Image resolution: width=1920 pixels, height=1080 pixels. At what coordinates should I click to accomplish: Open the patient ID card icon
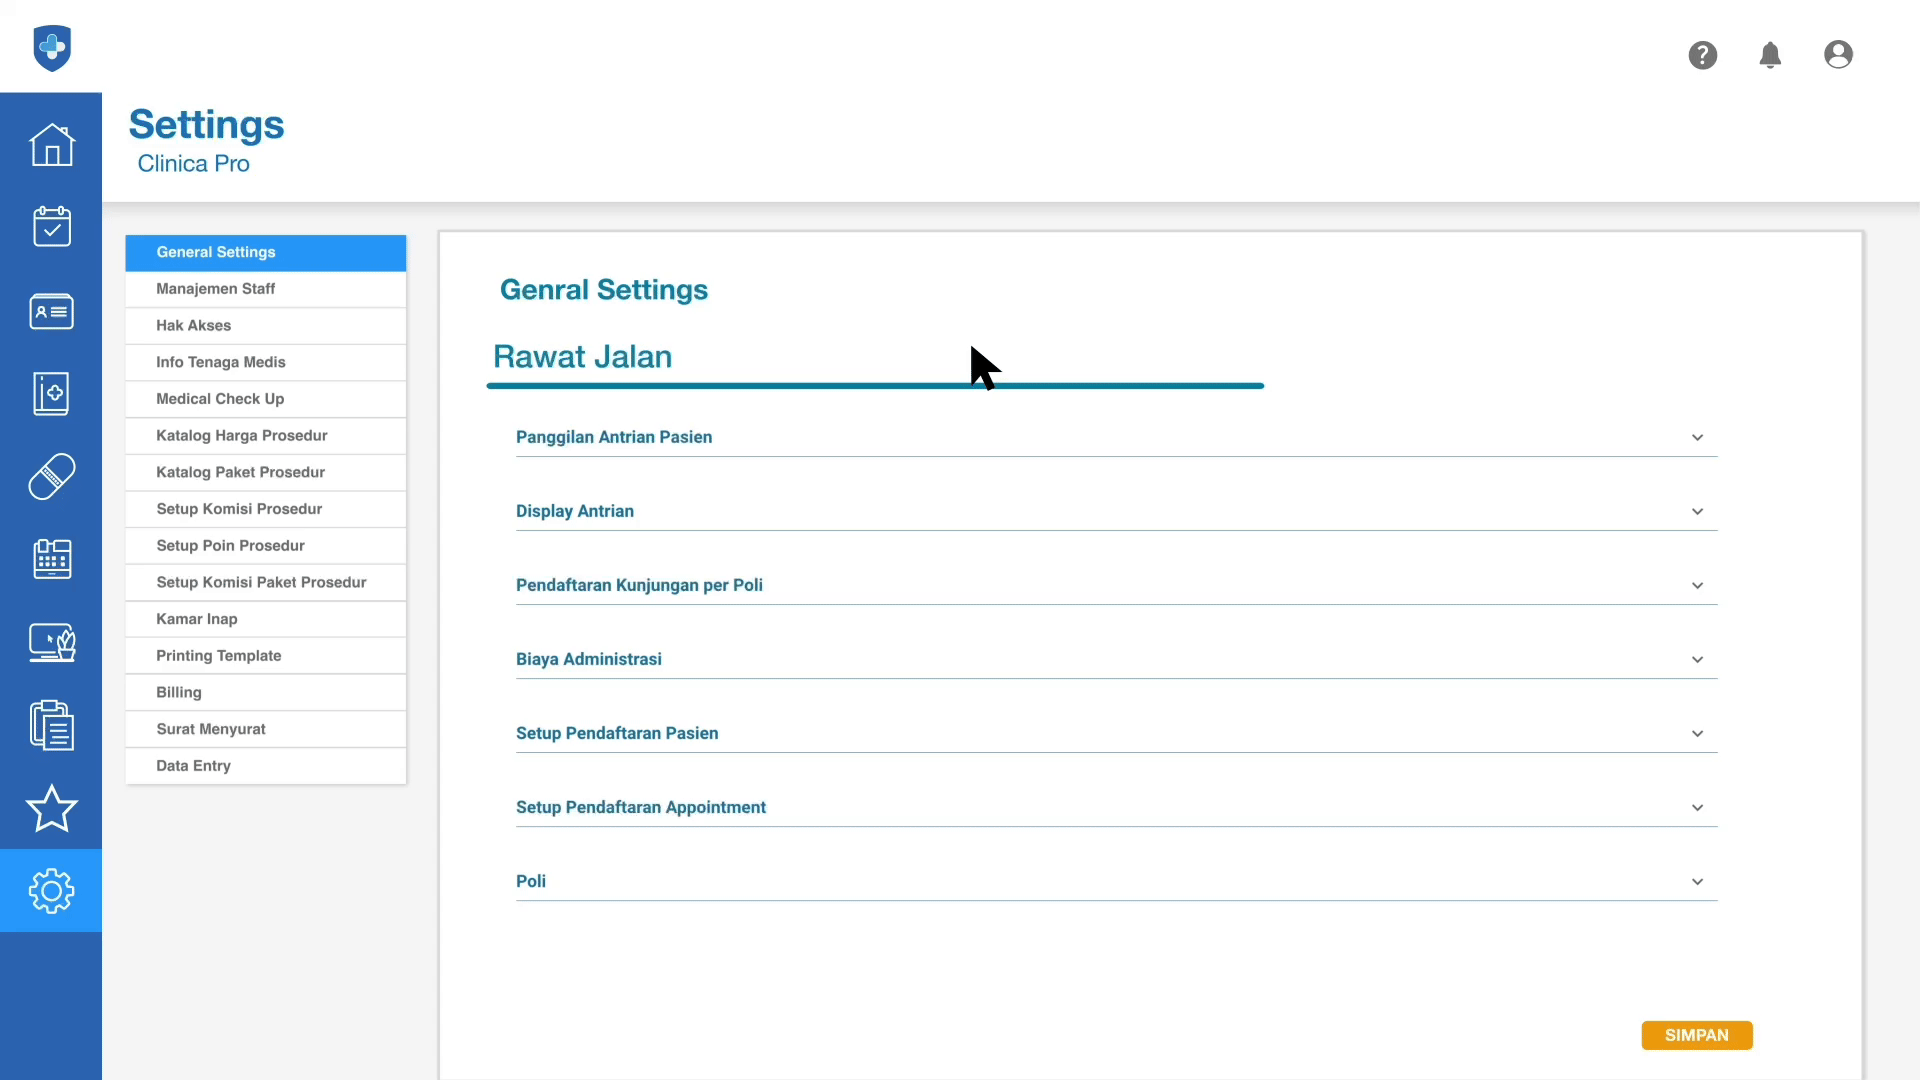tap(51, 311)
